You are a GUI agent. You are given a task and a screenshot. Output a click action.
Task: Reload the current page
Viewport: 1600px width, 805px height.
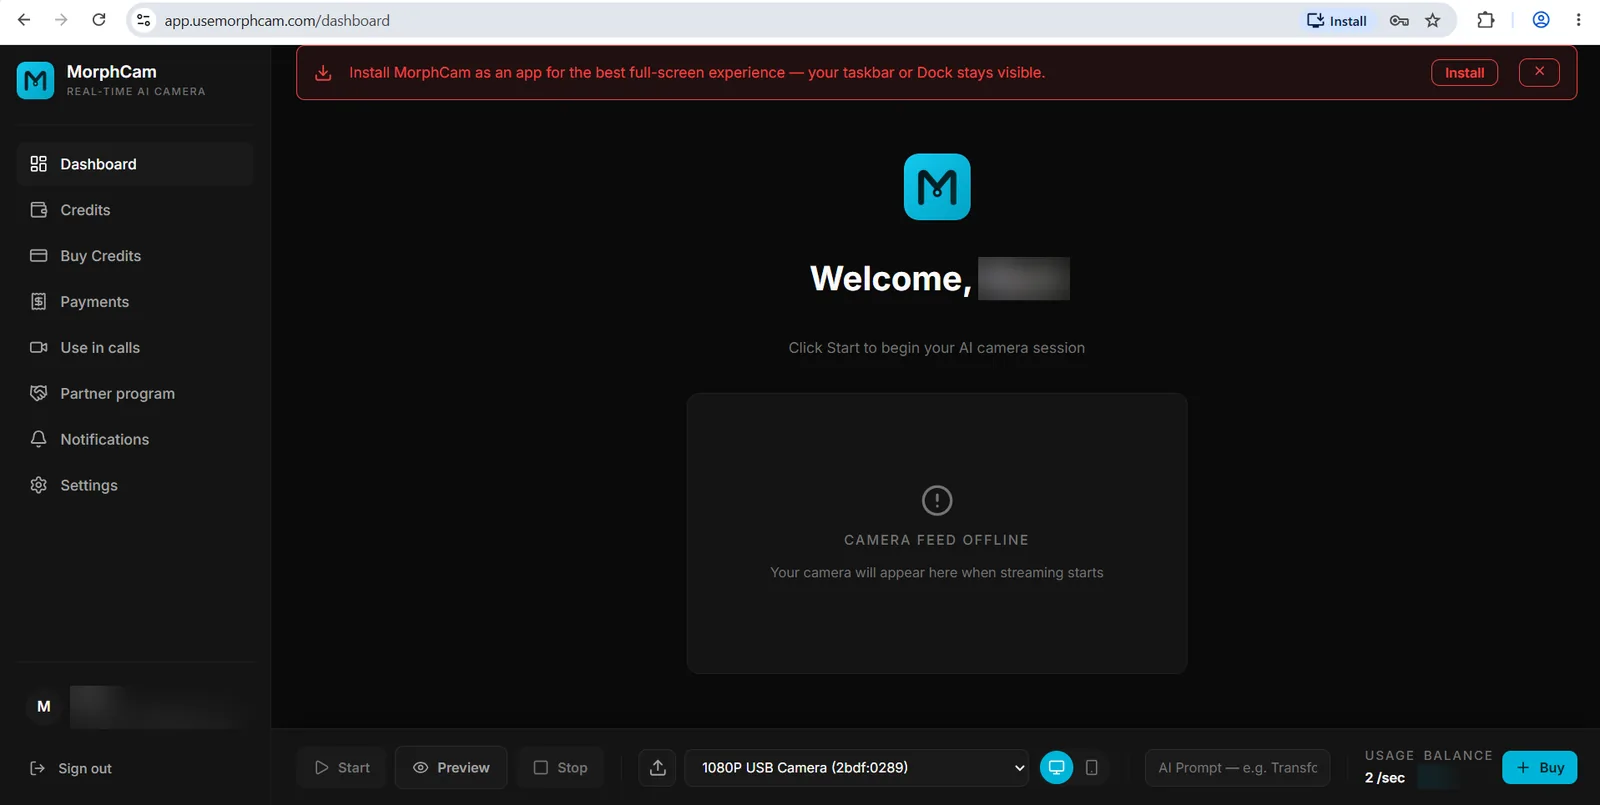pos(99,20)
